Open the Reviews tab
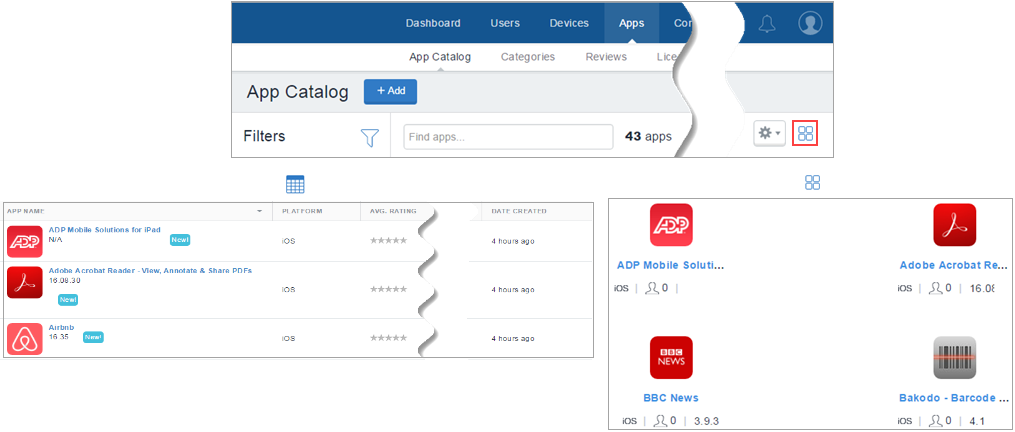 coord(606,57)
